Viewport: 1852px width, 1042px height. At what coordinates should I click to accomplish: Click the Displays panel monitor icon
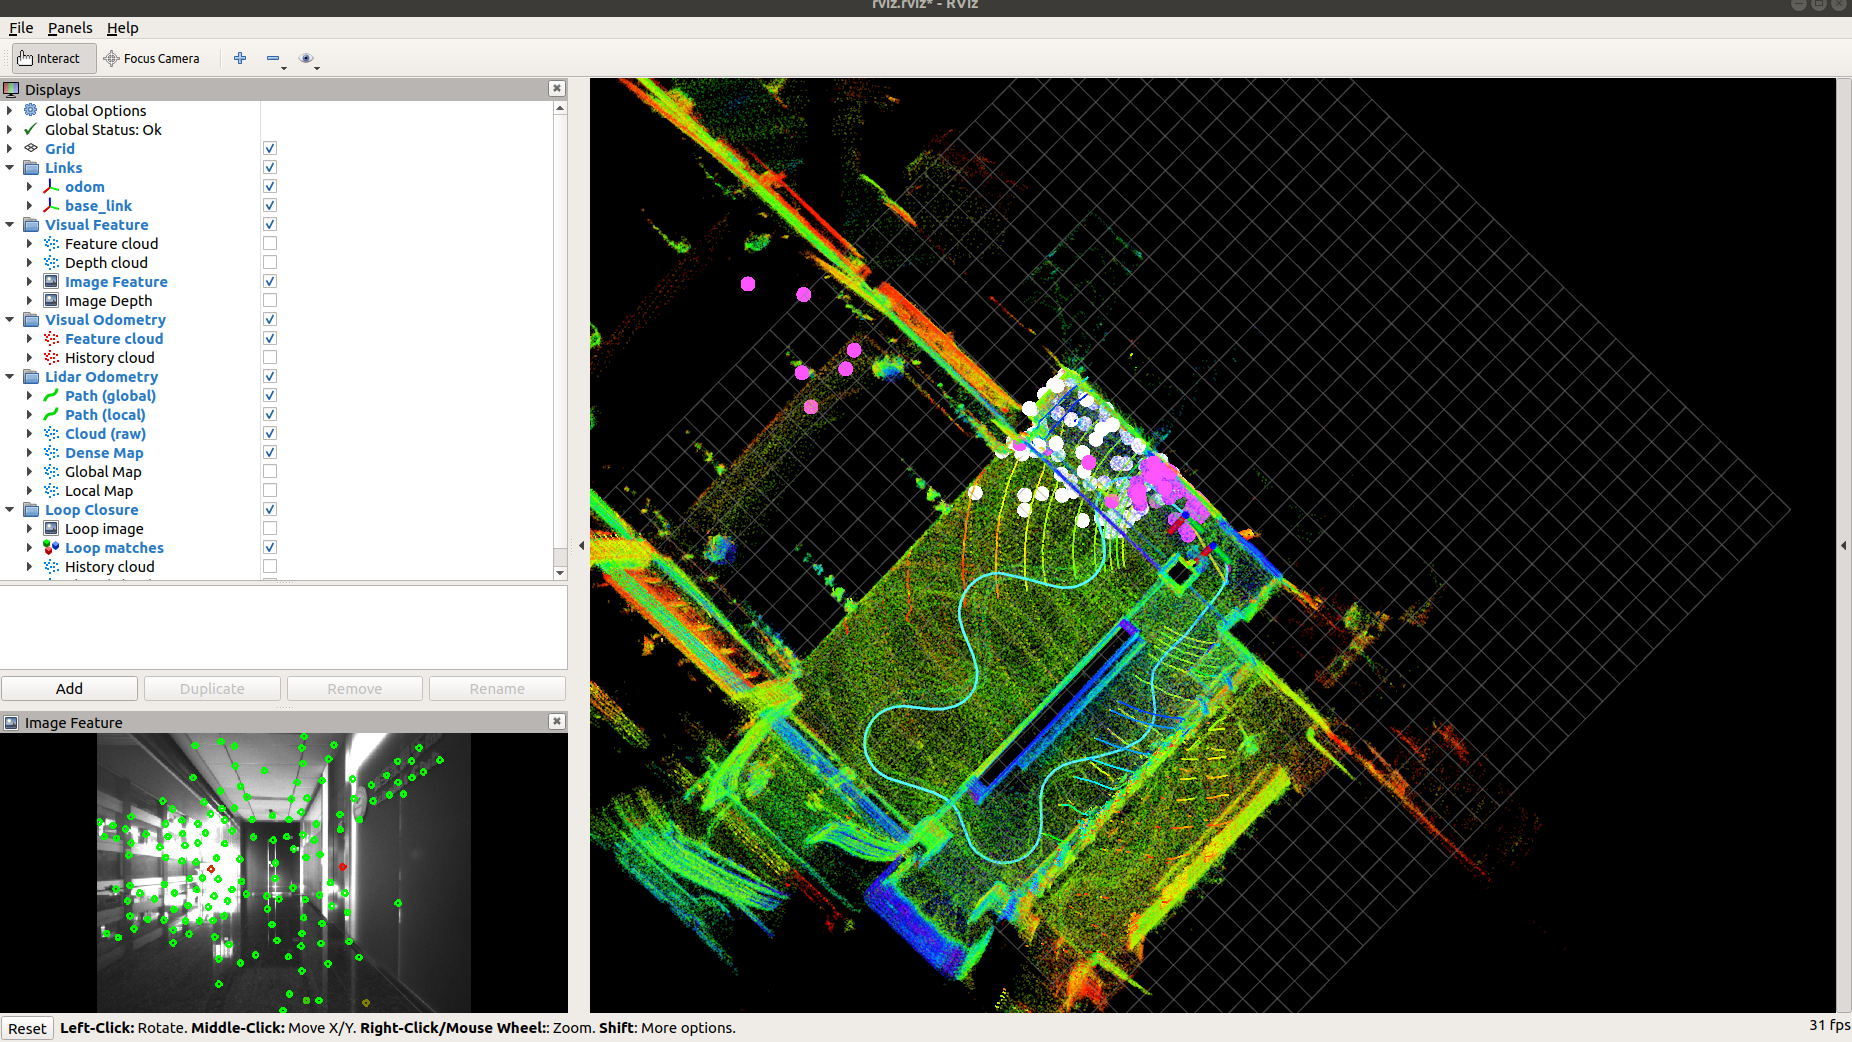11,89
